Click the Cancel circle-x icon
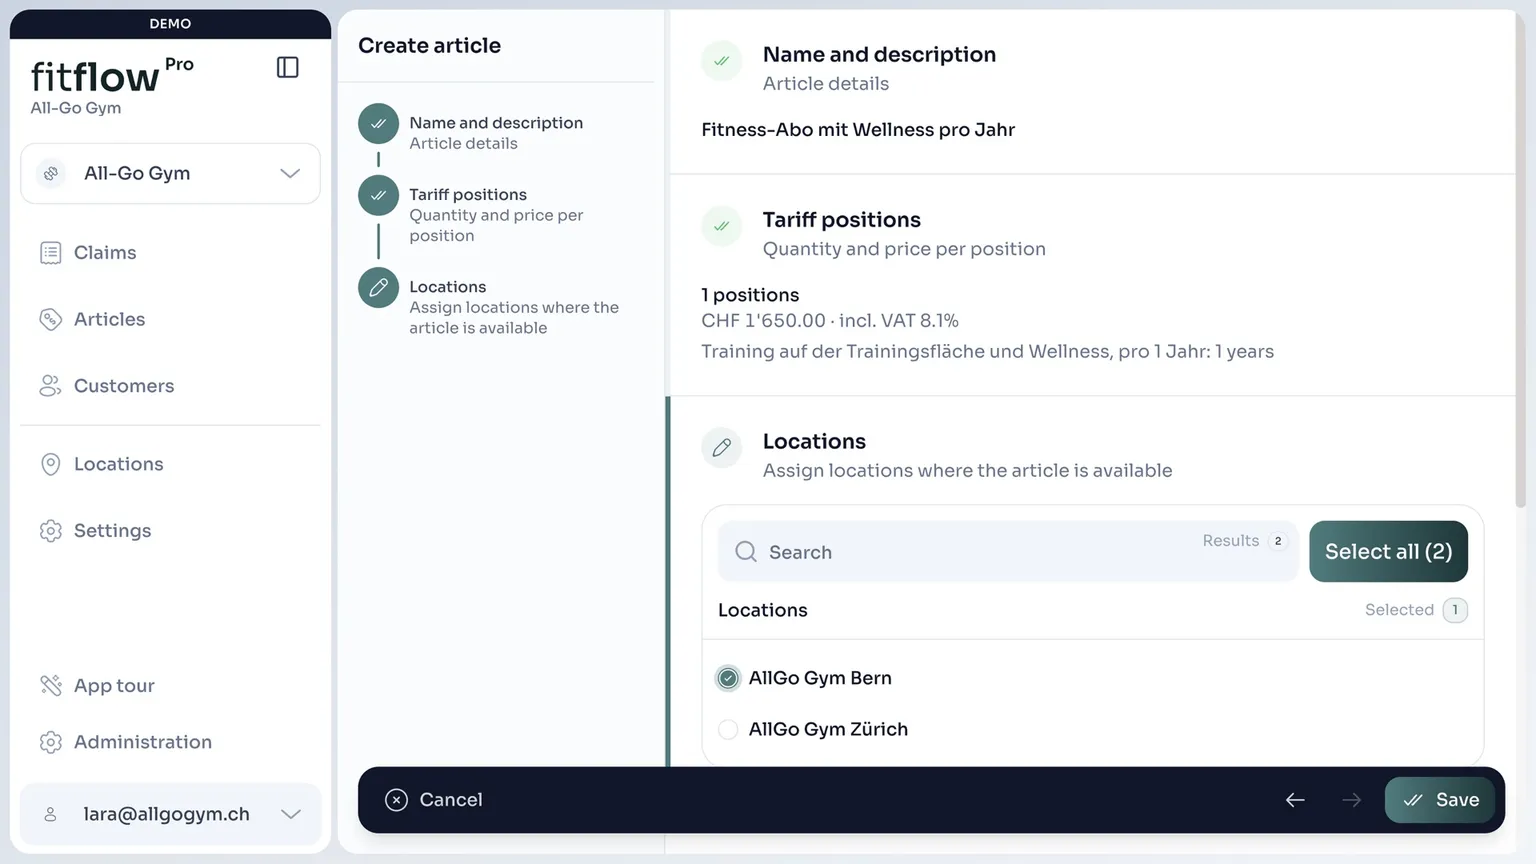The width and height of the screenshot is (1536, 864). click(x=396, y=800)
